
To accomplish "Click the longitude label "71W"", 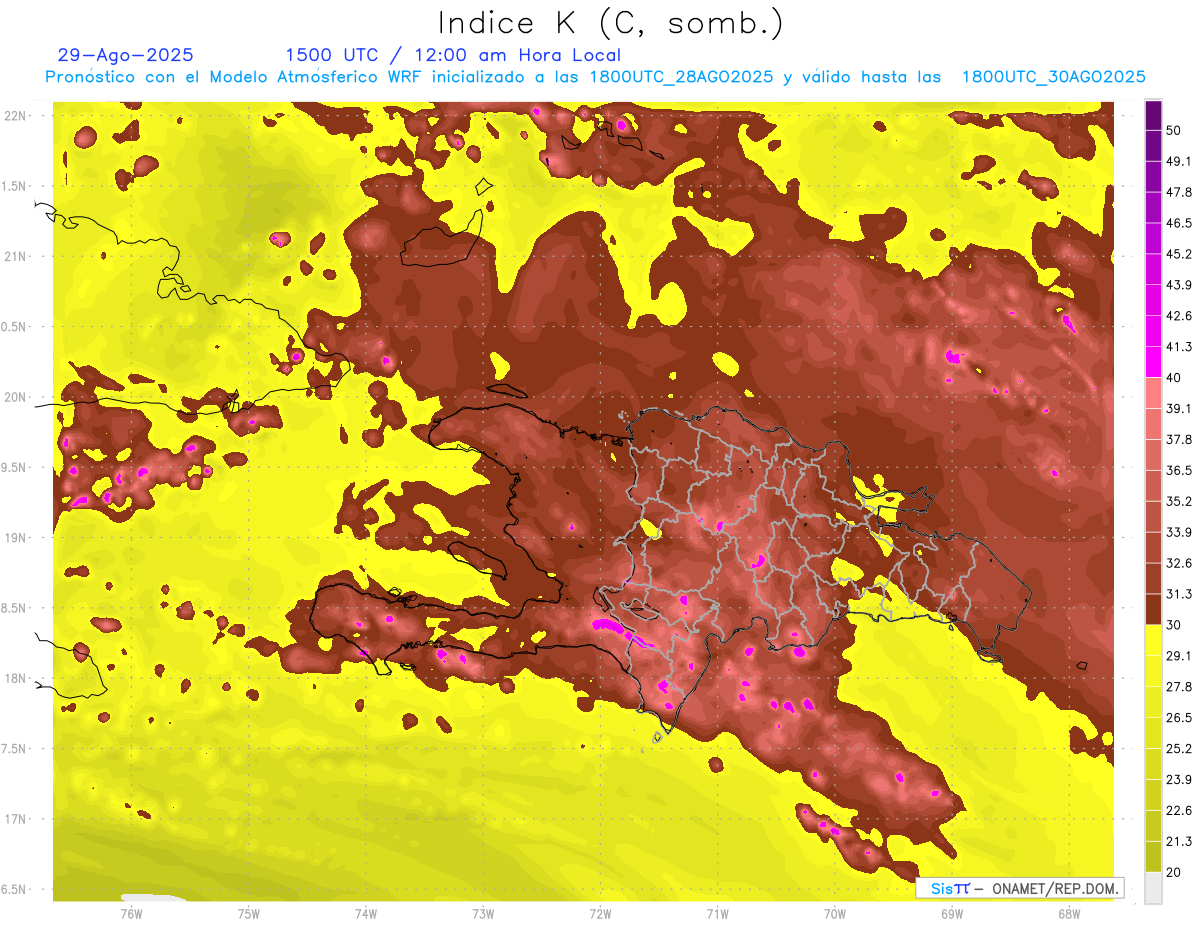I will pyautogui.click(x=717, y=913).
